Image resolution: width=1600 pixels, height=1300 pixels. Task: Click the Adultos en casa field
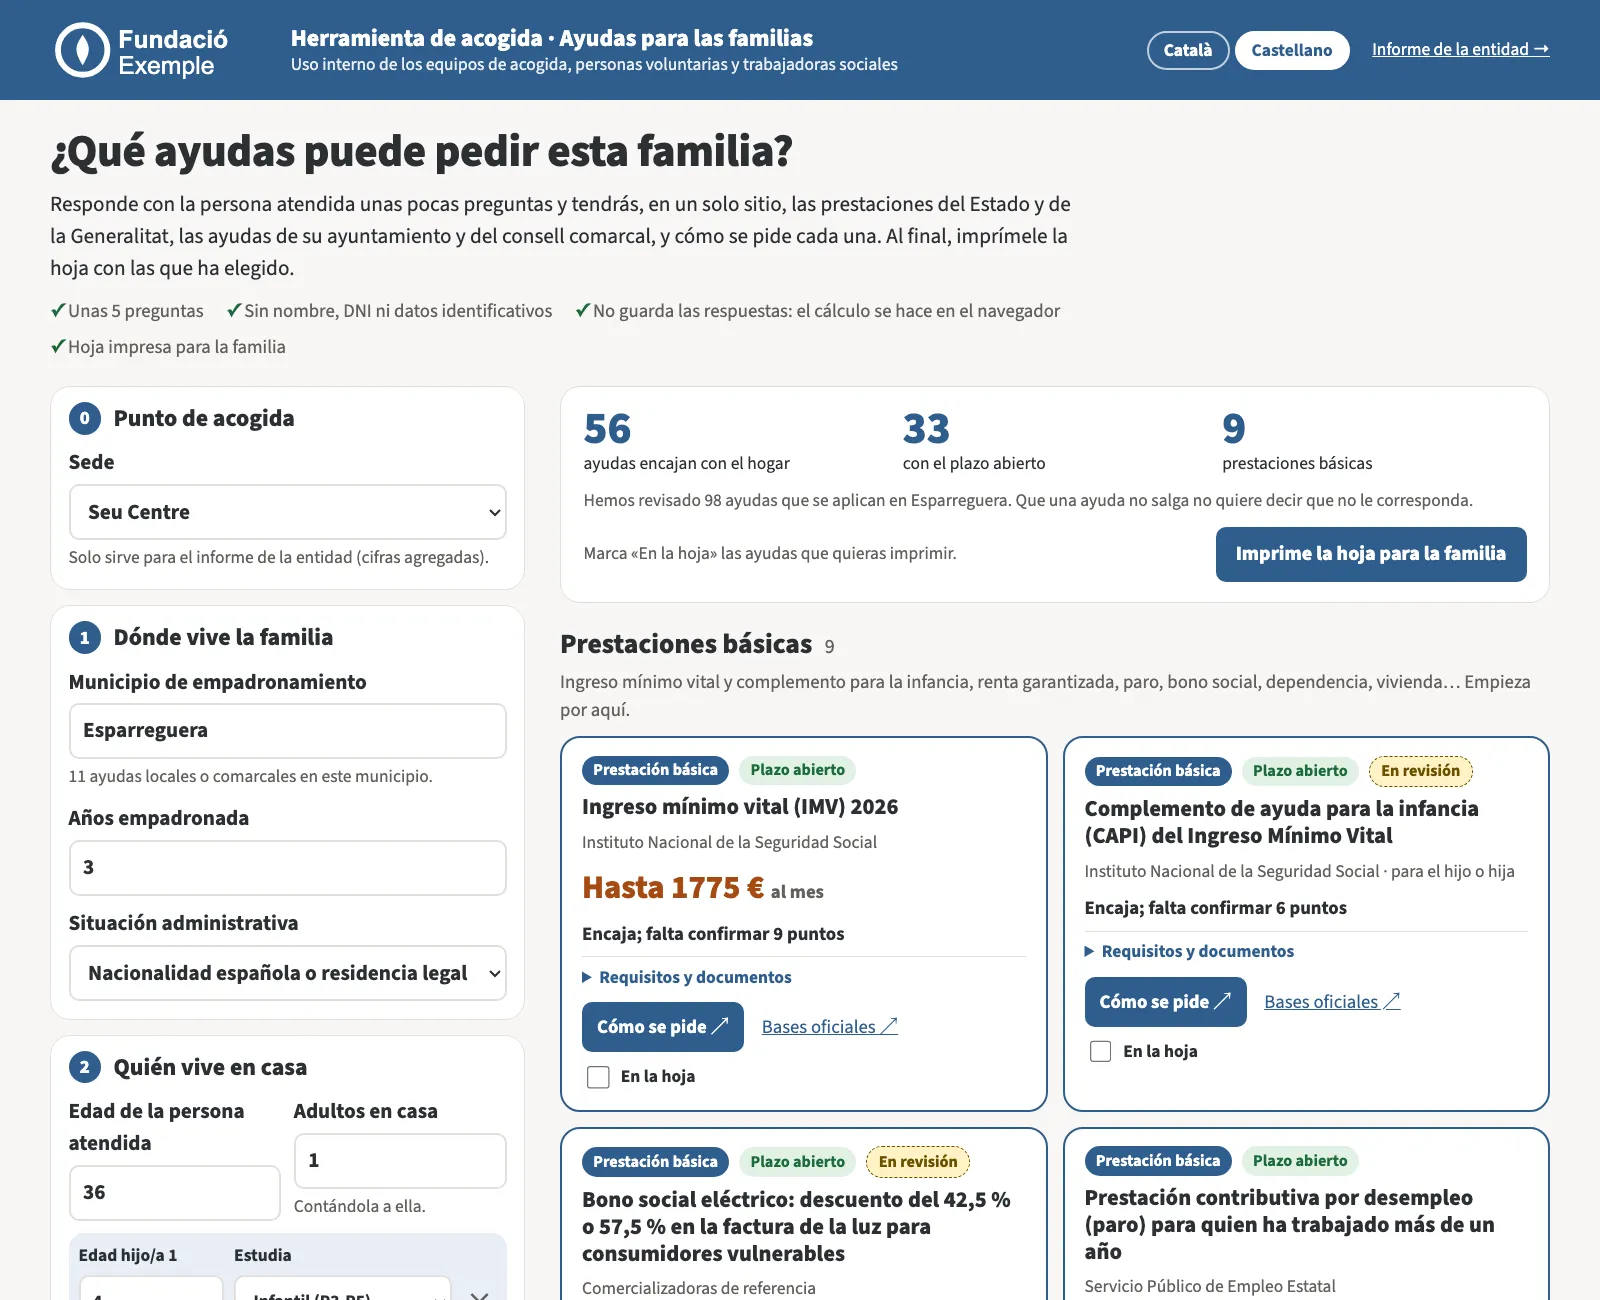click(400, 1161)
